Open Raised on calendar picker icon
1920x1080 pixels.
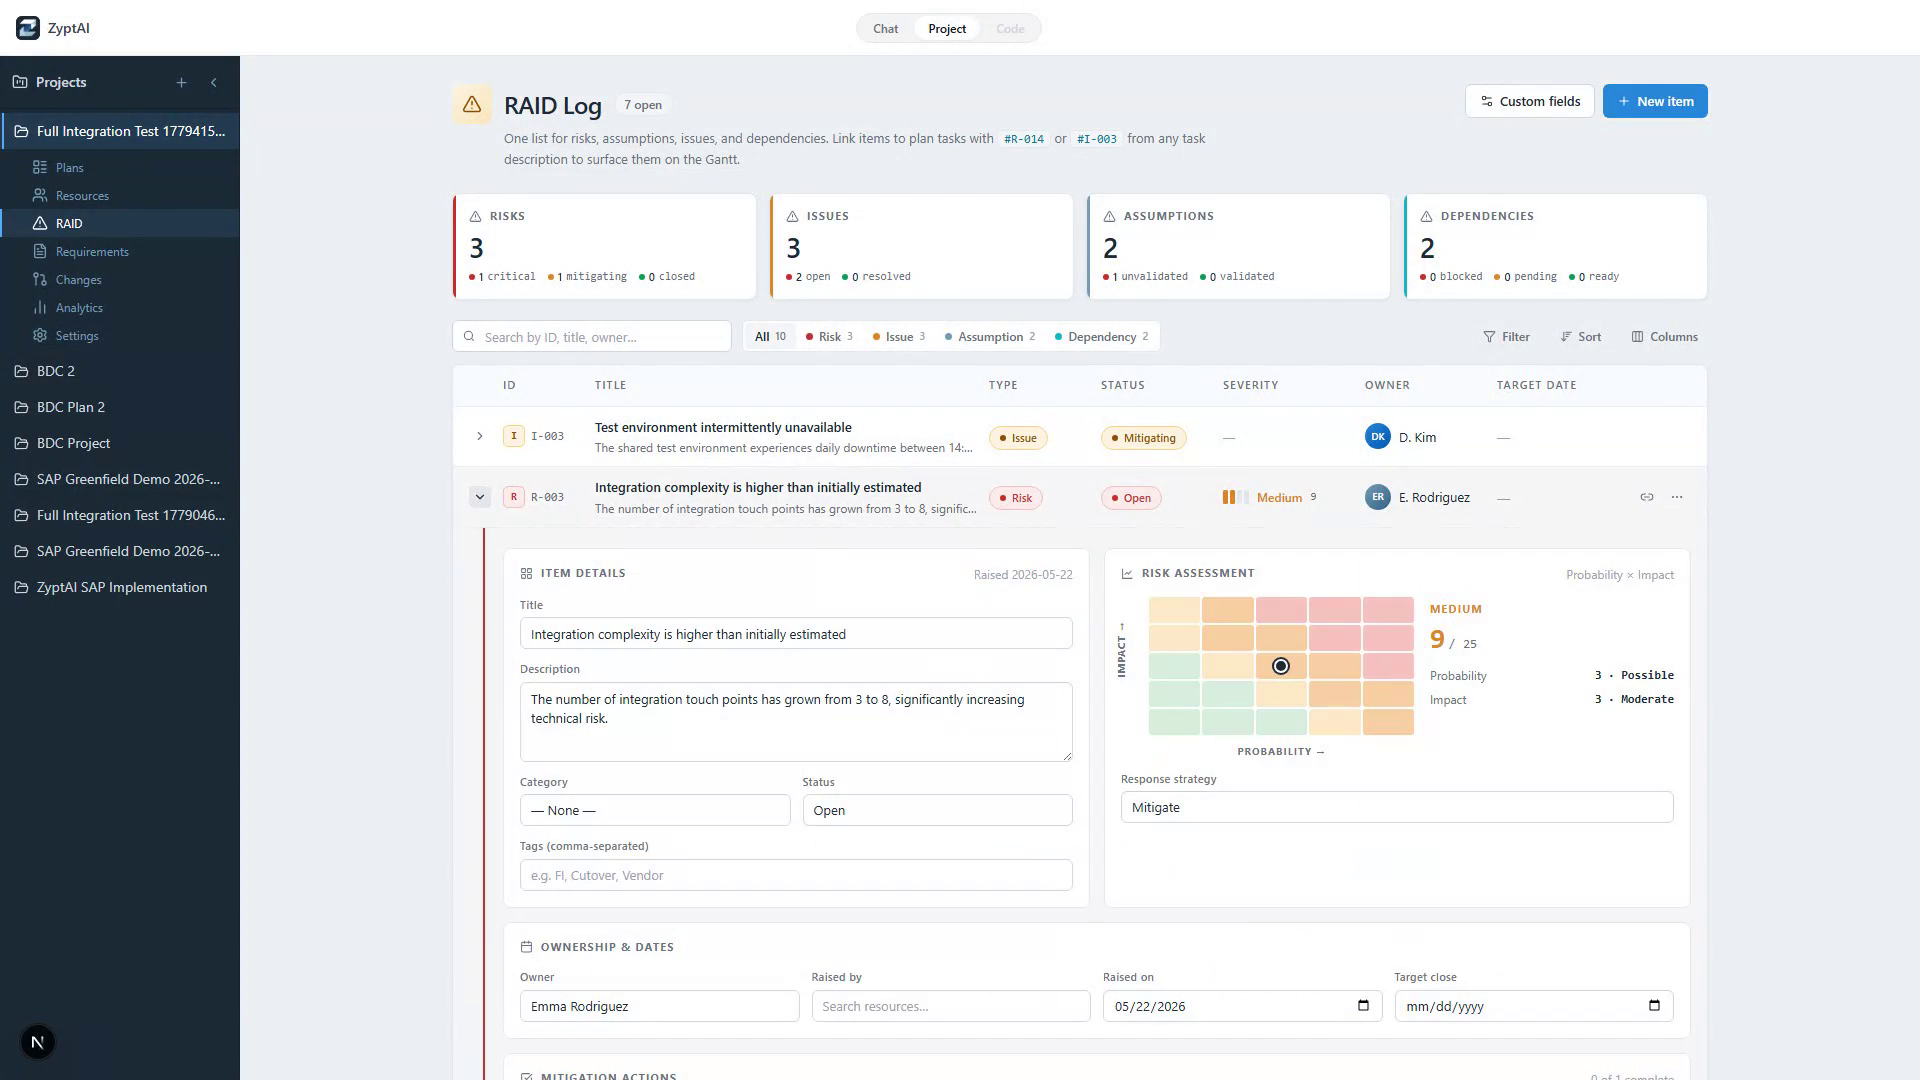click(1363, 1005)
